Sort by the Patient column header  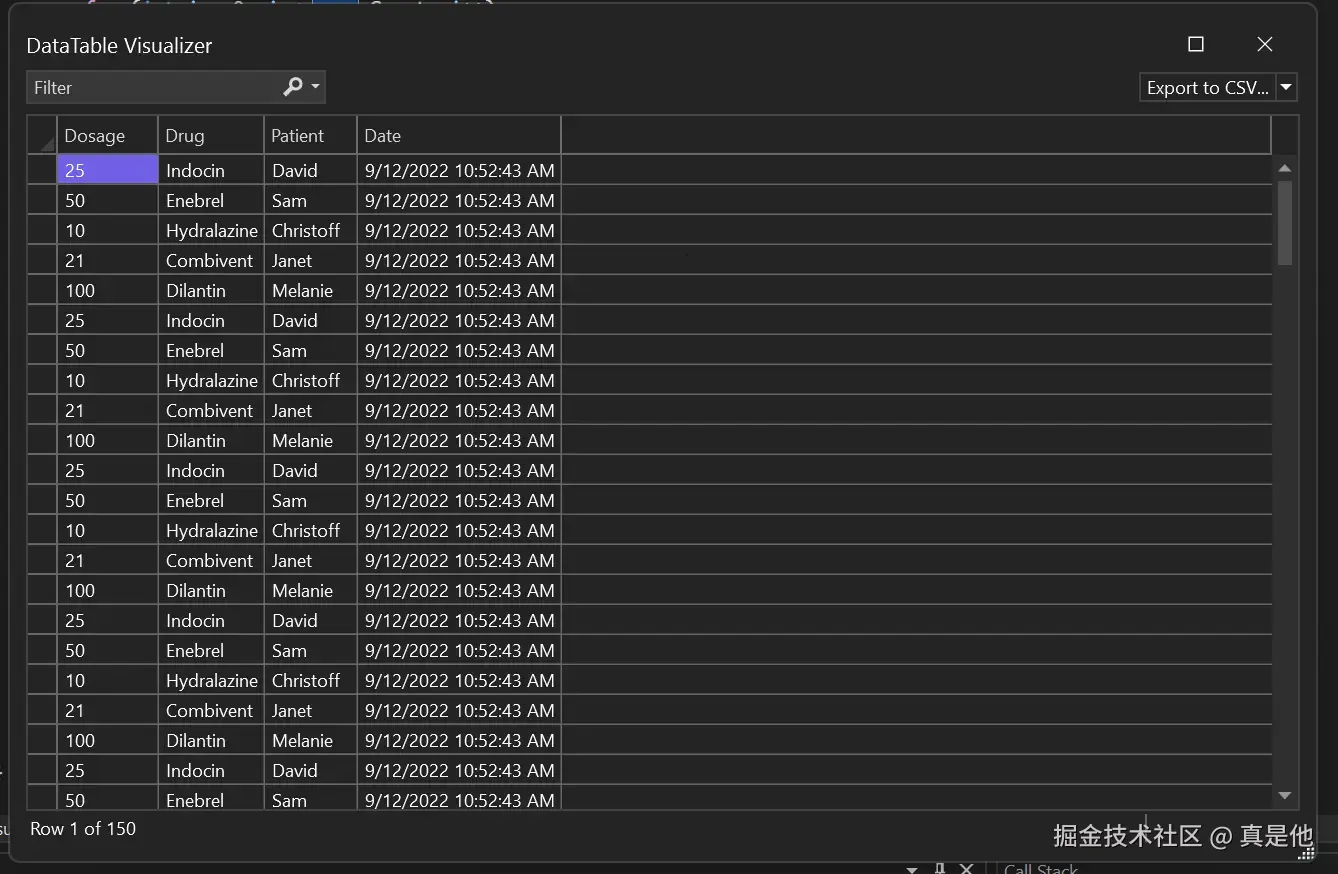click(x=310, y=135)
